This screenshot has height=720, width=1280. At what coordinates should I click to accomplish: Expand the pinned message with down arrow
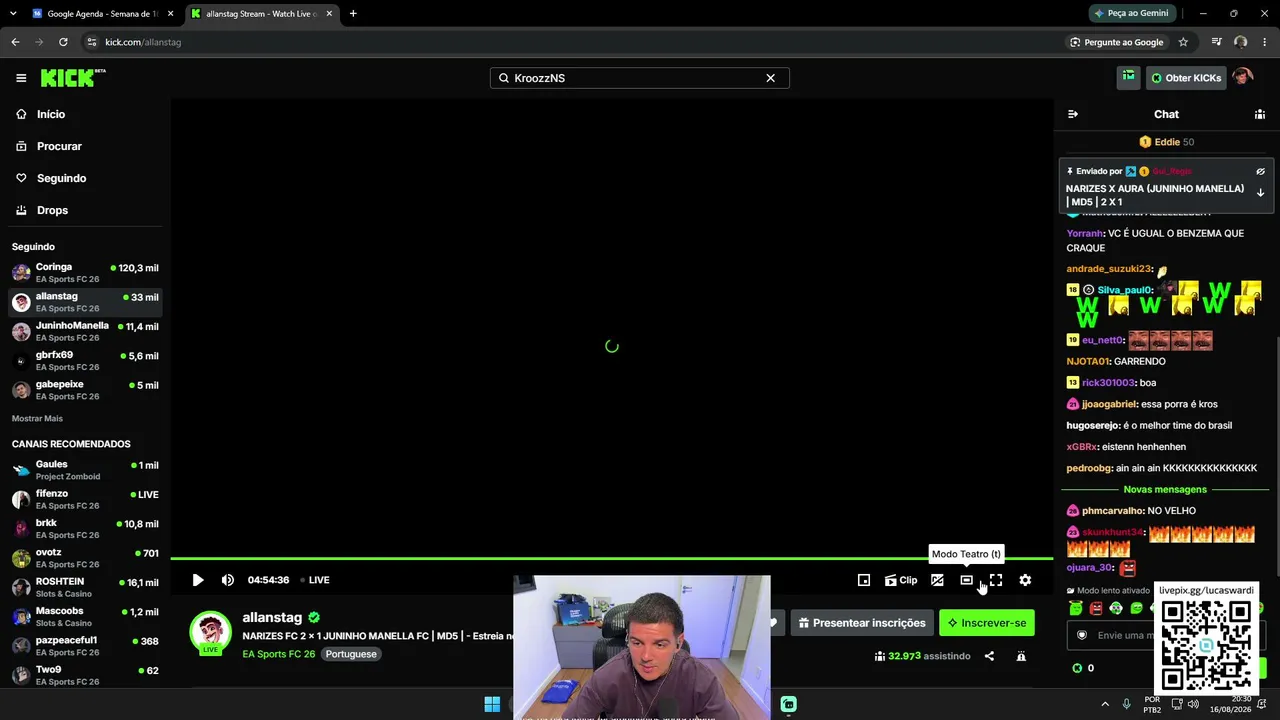click(x=1261, y=192)
